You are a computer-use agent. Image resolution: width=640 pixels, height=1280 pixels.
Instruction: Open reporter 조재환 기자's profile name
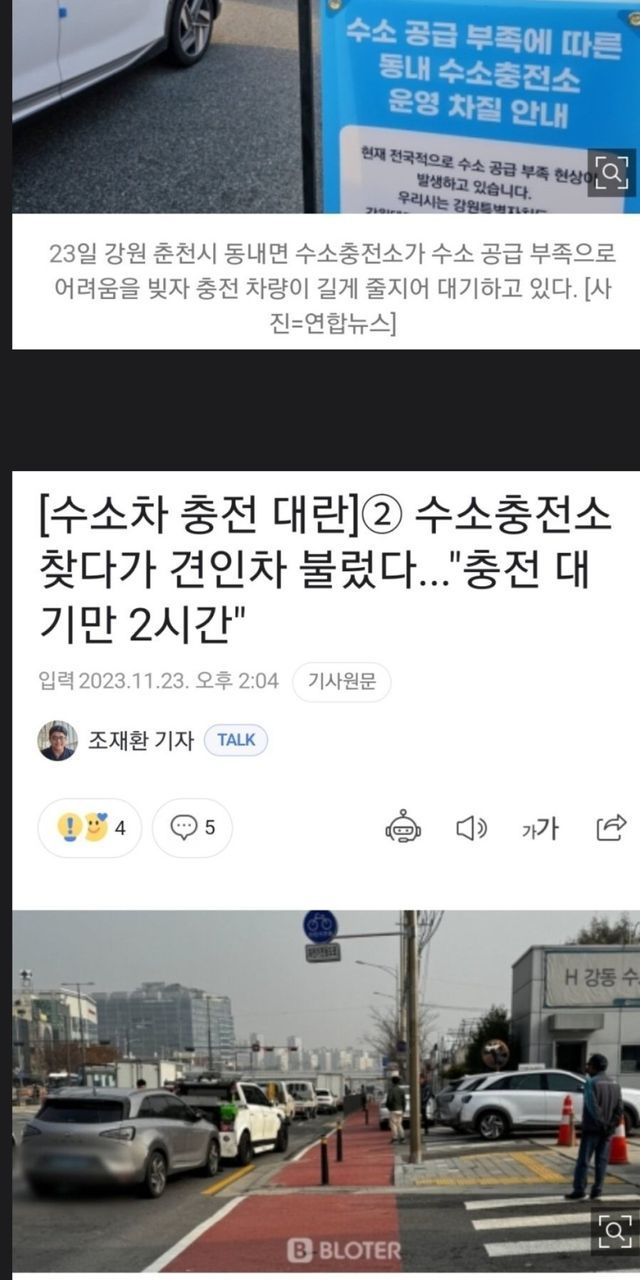140,741
